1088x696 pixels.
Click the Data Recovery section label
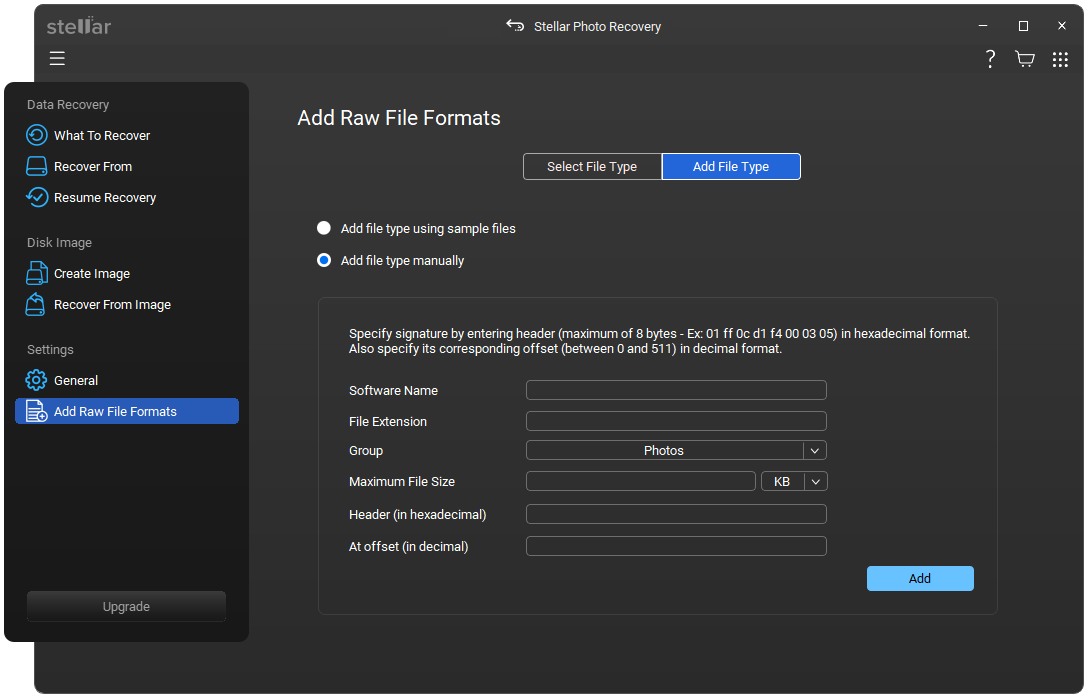click(x=68, y=105)
